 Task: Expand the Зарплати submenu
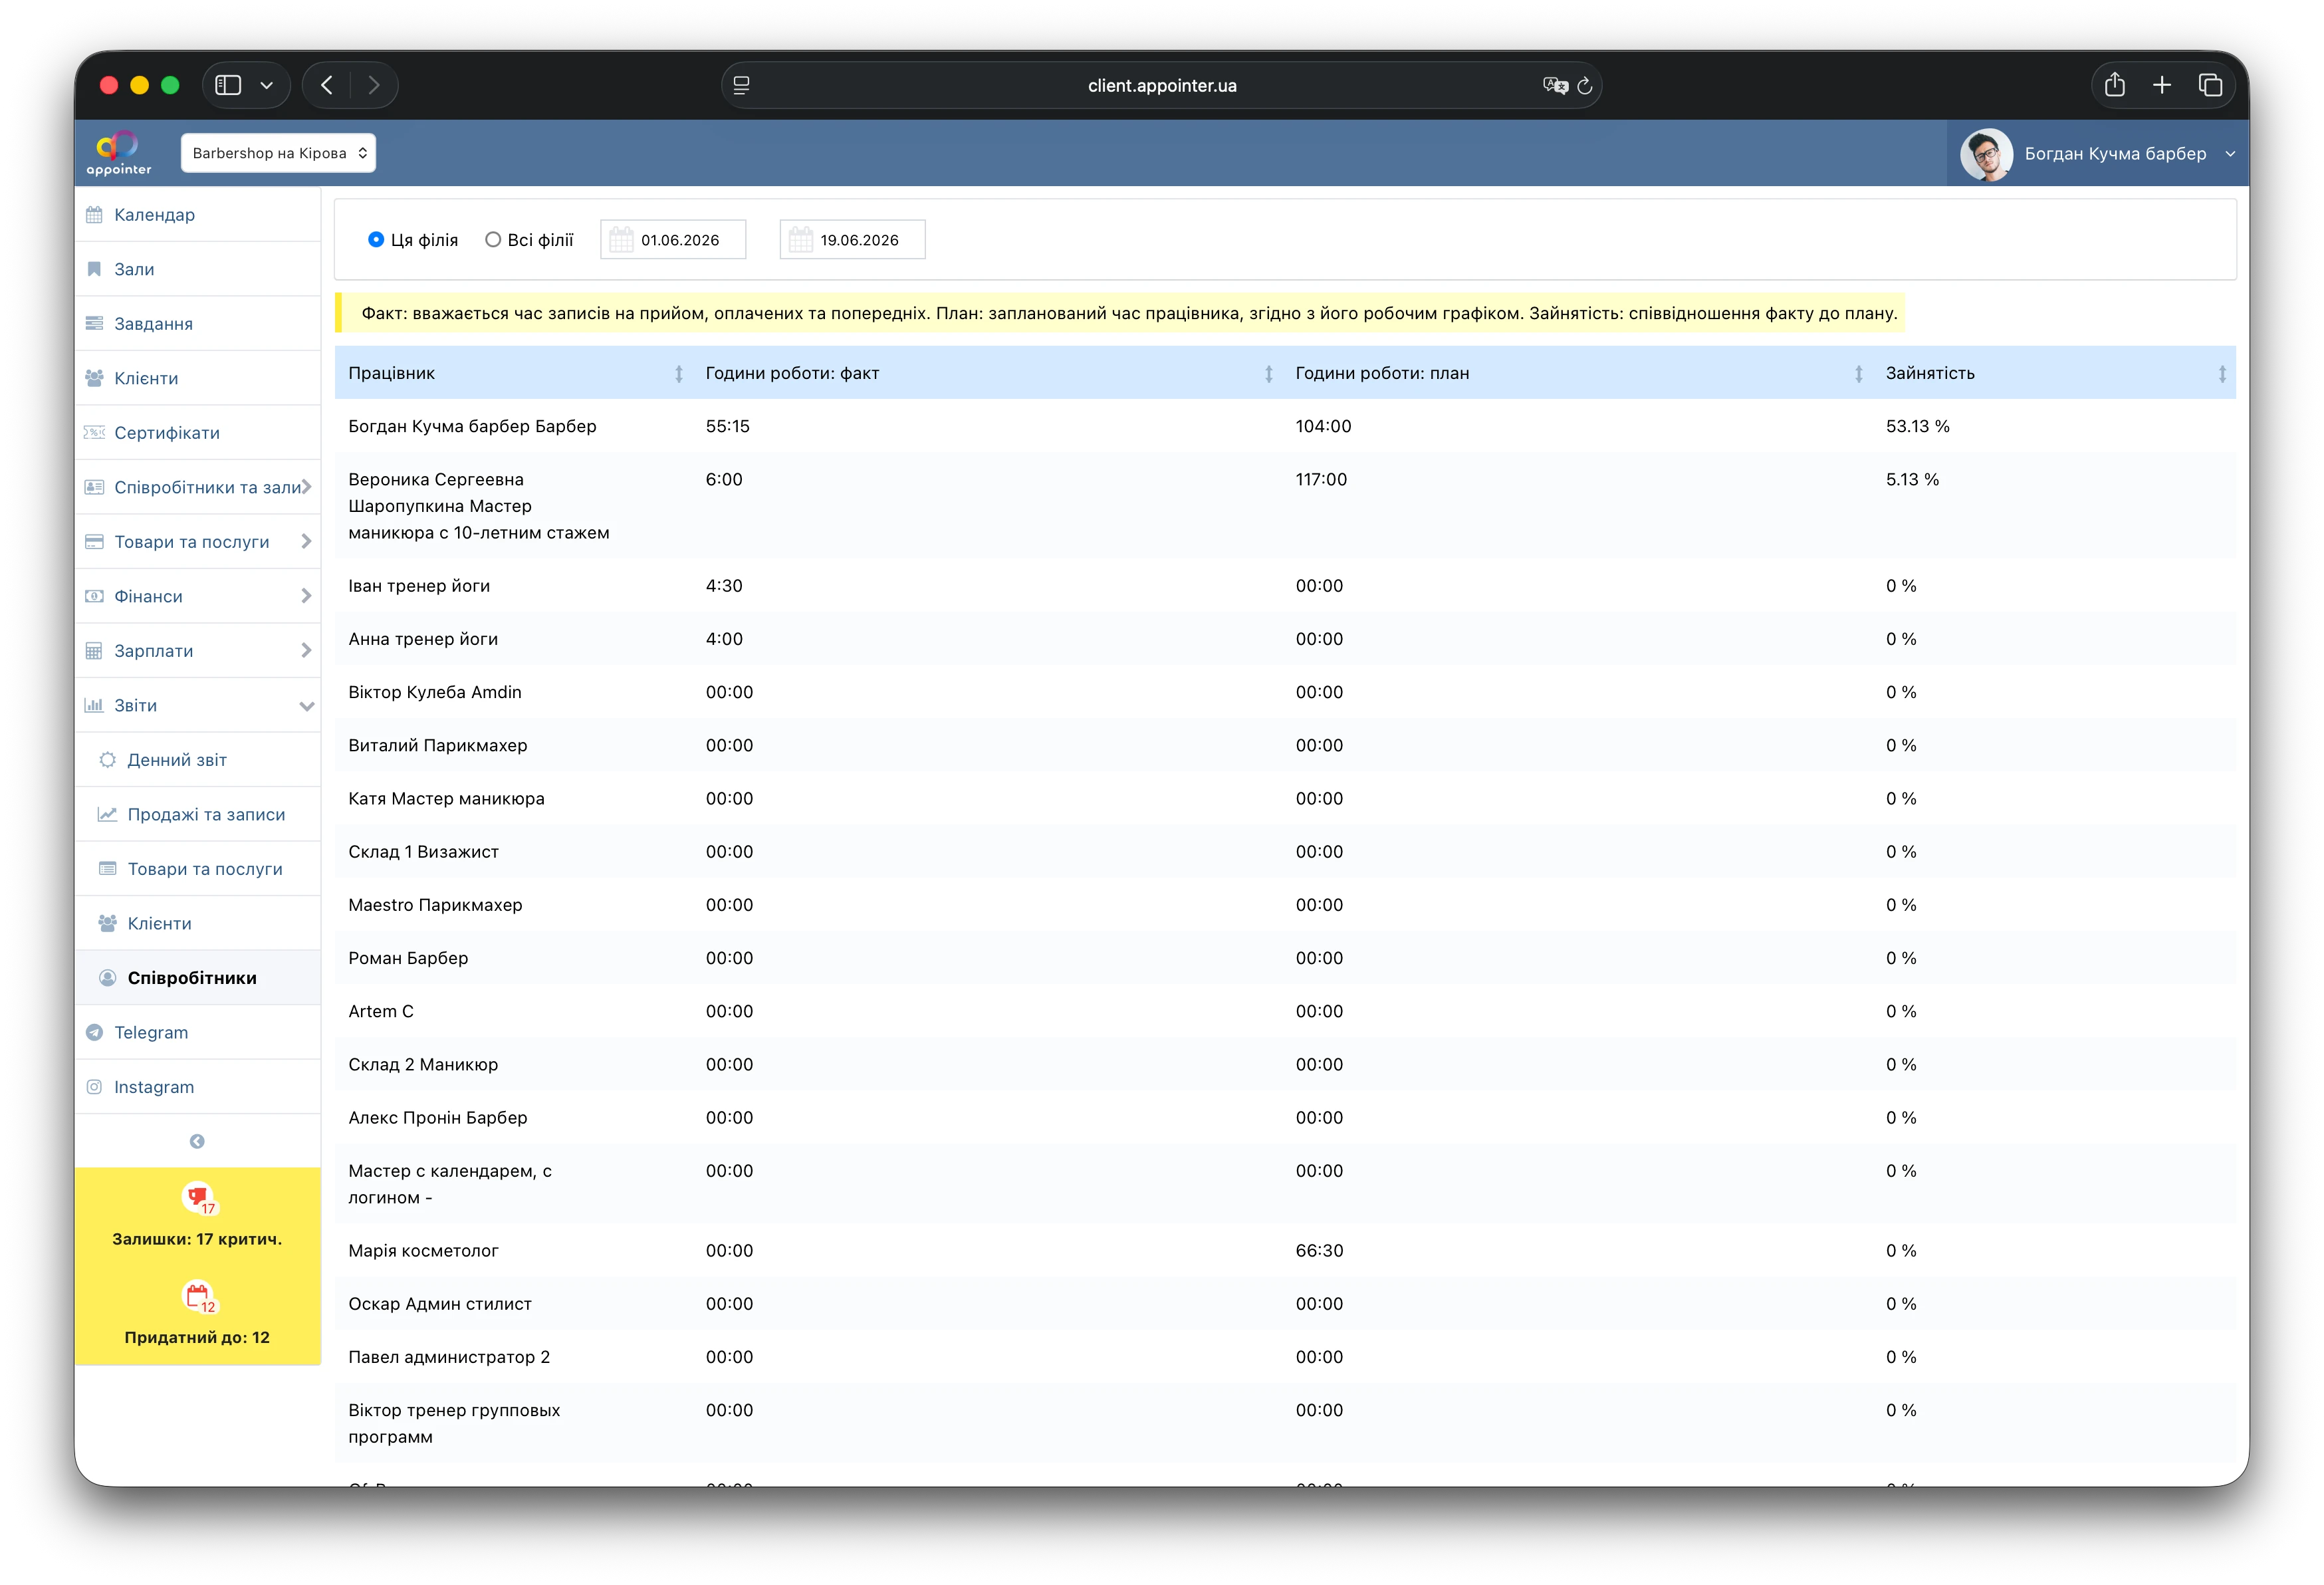click(198, 650)
